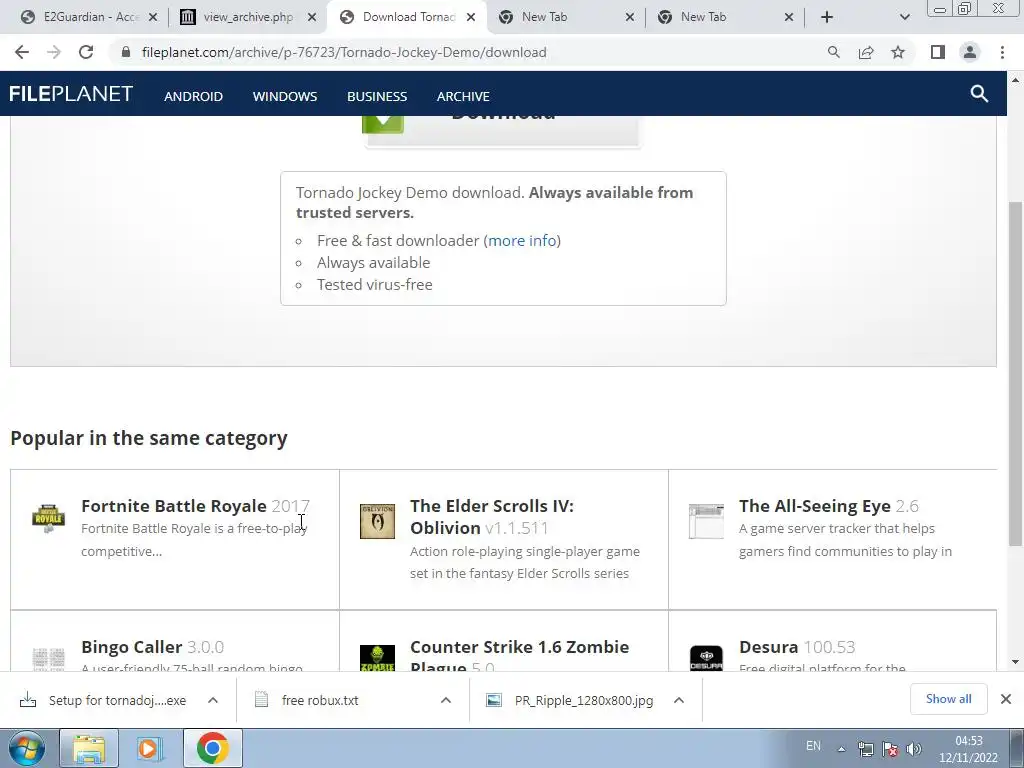This screenshot has width=1024, height=768.
Task: Click the page scroll-down arrow
Action: (1015, 662)
